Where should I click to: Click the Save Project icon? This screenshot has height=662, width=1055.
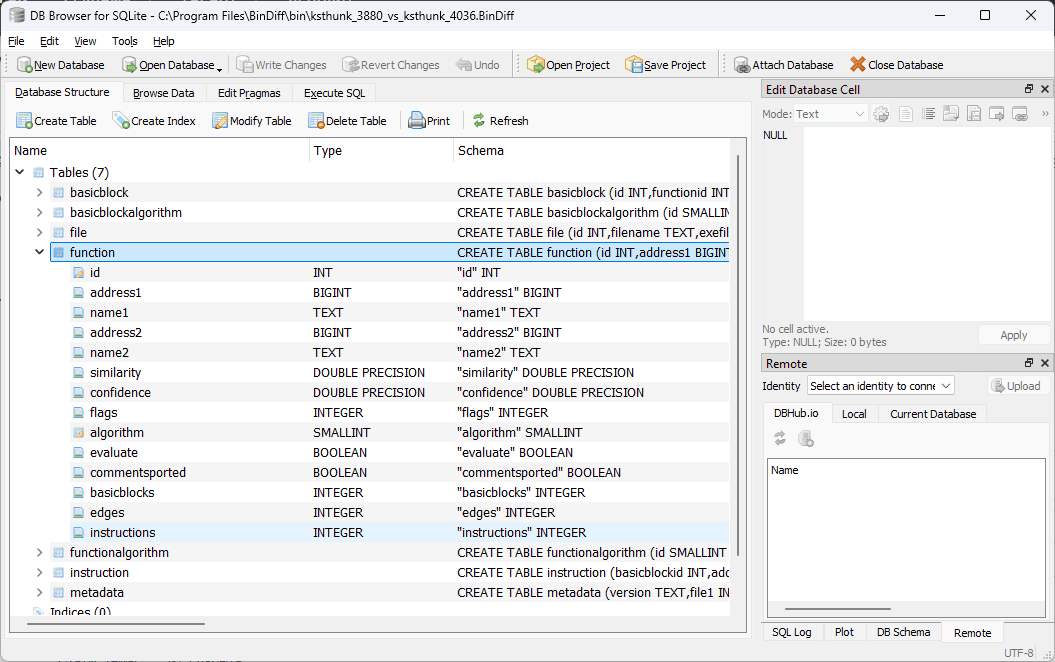634,65
